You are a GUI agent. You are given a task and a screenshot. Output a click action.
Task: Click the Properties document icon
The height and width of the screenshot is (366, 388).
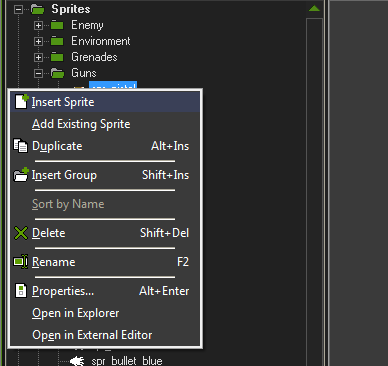pyautogui.click(x=21, y=291)
